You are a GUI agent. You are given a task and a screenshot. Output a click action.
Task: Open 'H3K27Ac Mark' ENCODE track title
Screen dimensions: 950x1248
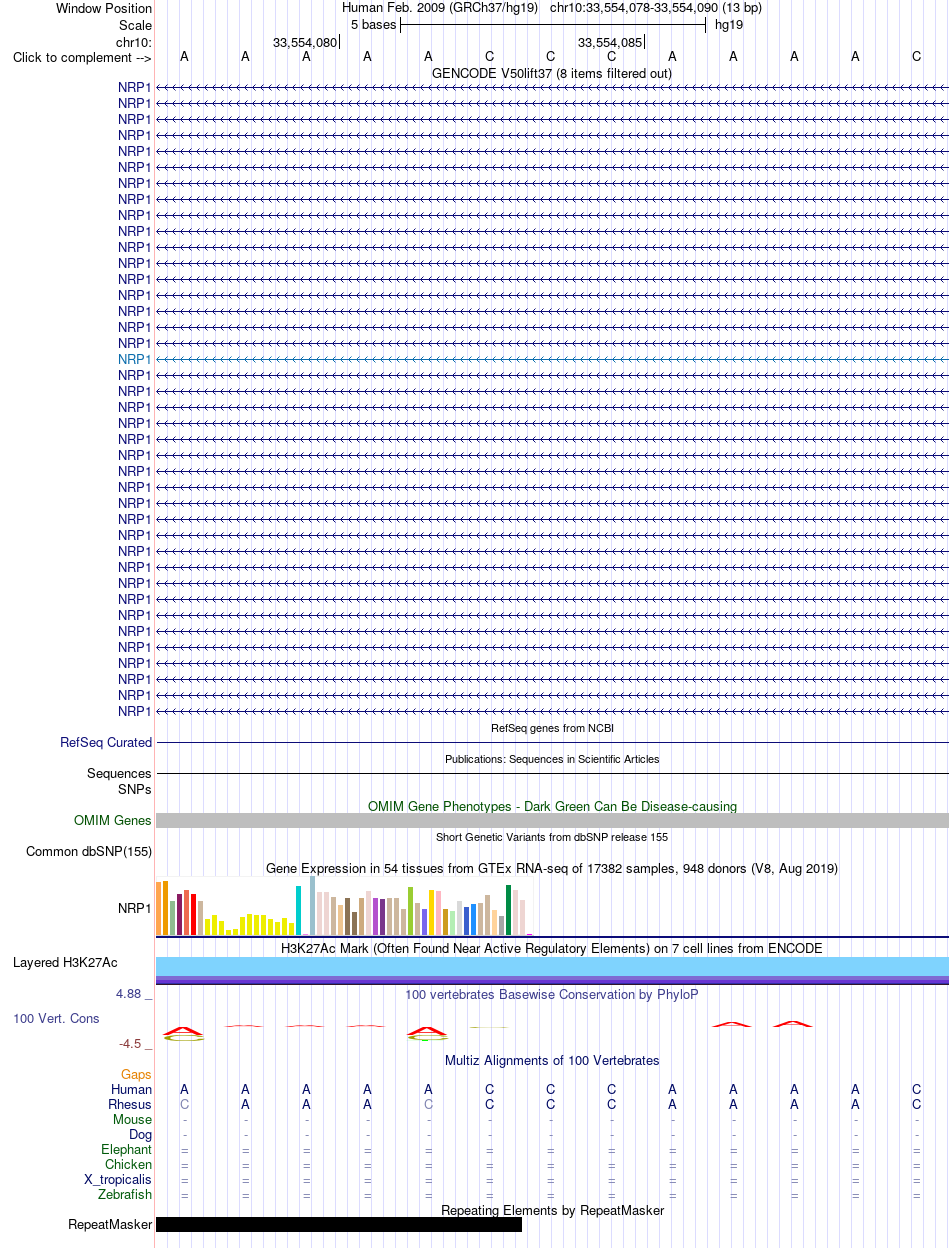point(552,948)
